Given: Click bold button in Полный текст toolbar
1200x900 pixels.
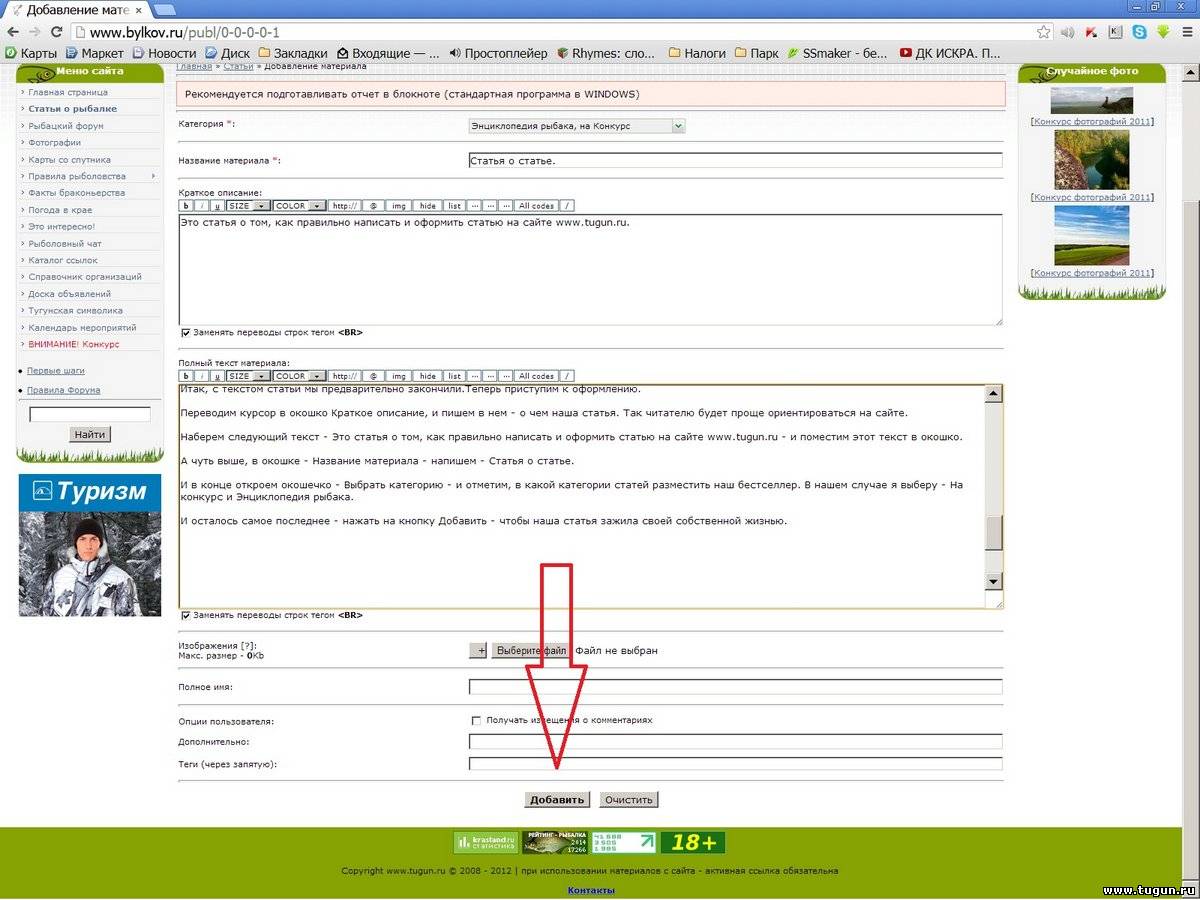Looking at the screenshot, I should [186, 376].
